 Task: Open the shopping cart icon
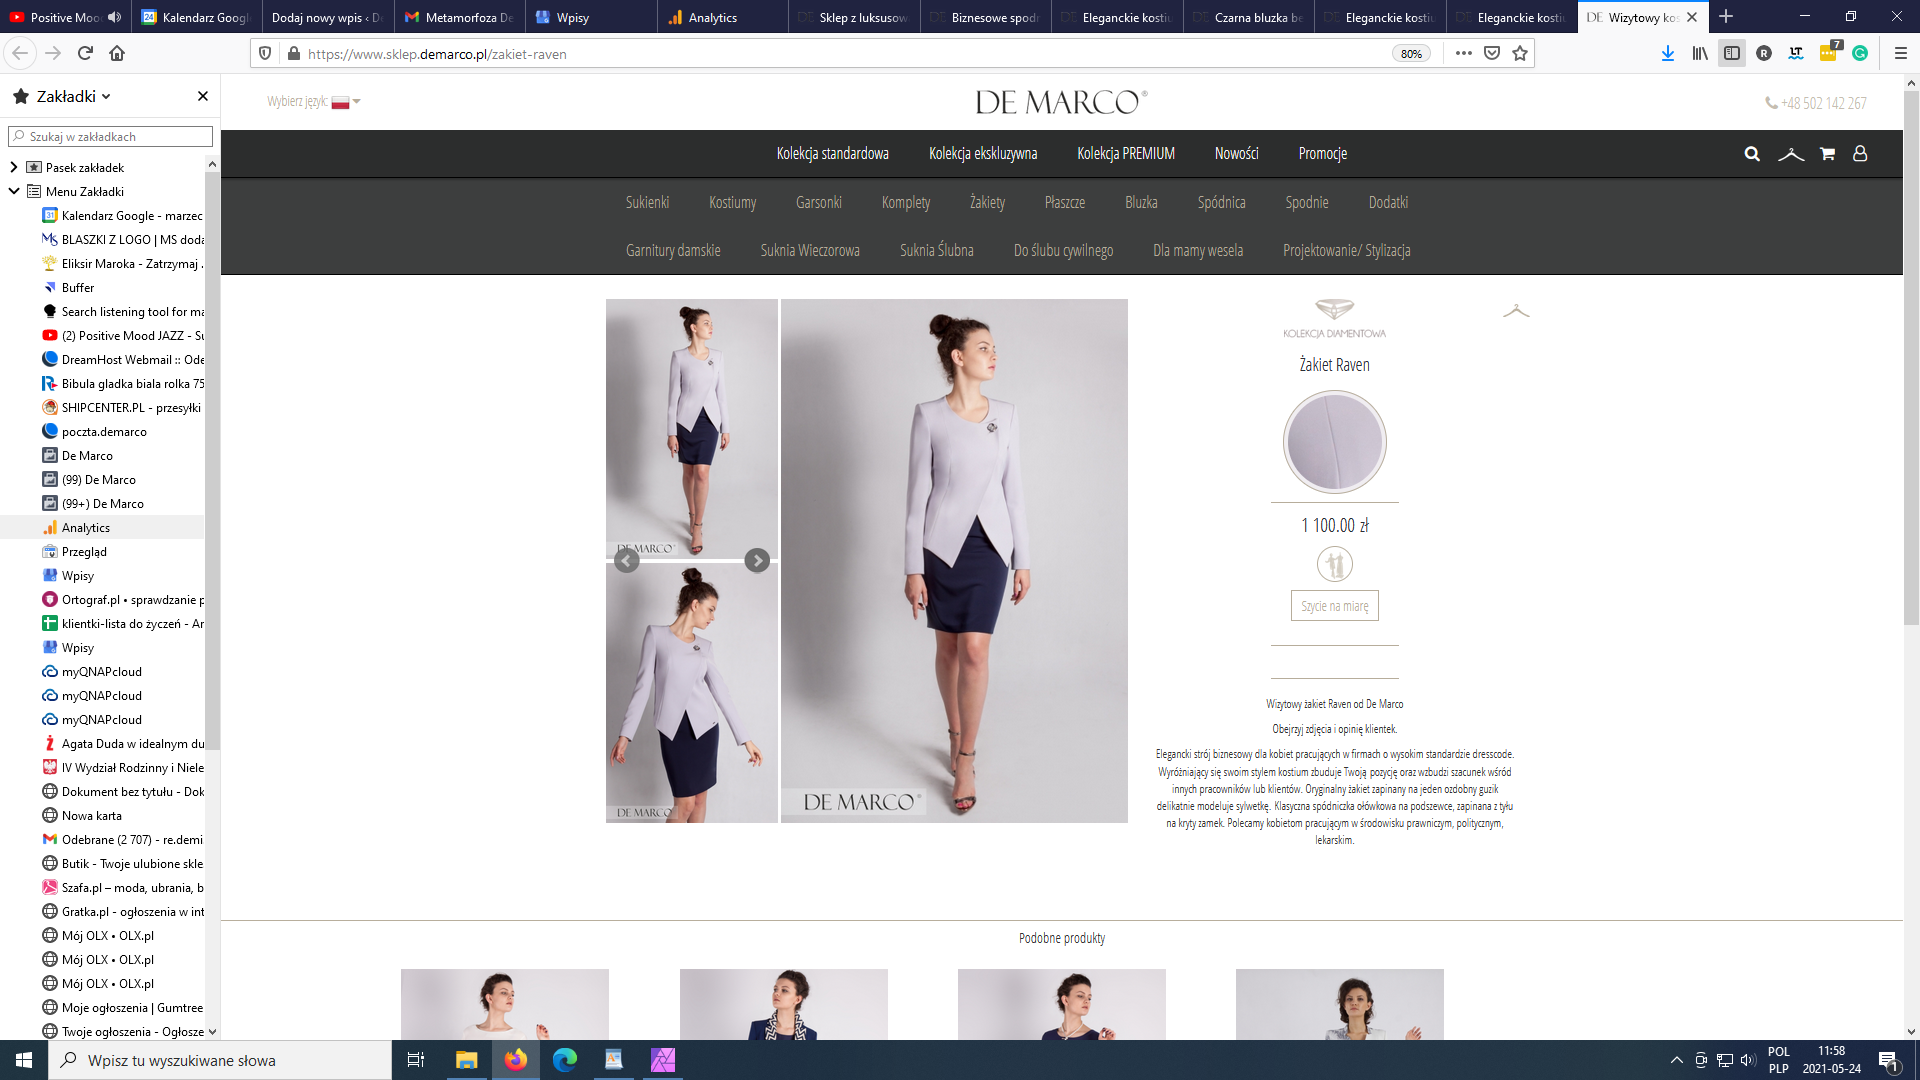click(x=1827, y=154)
